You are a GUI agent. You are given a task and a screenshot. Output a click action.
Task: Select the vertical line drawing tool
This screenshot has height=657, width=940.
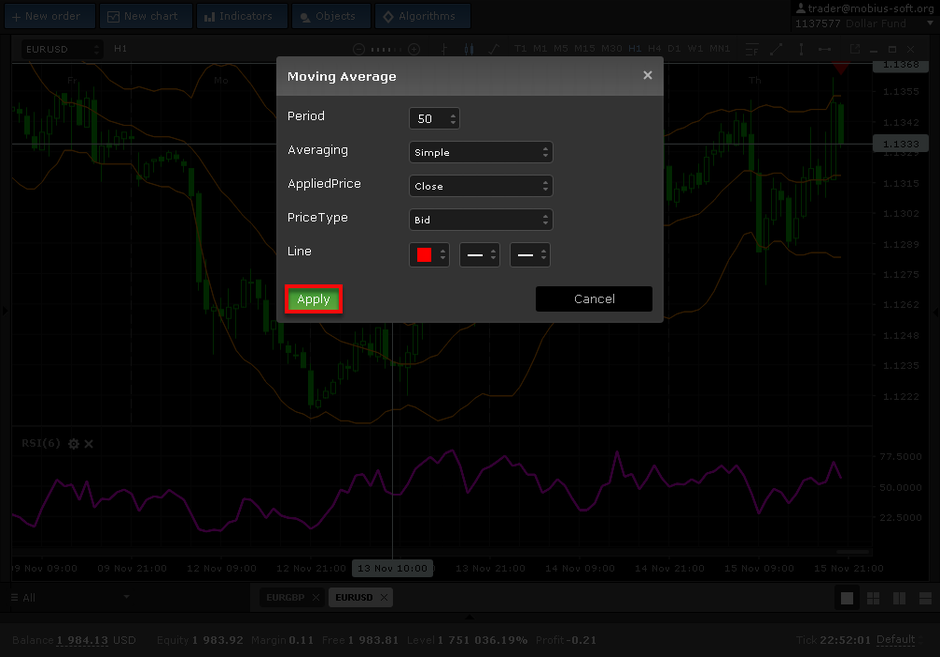tap(801, 49)
